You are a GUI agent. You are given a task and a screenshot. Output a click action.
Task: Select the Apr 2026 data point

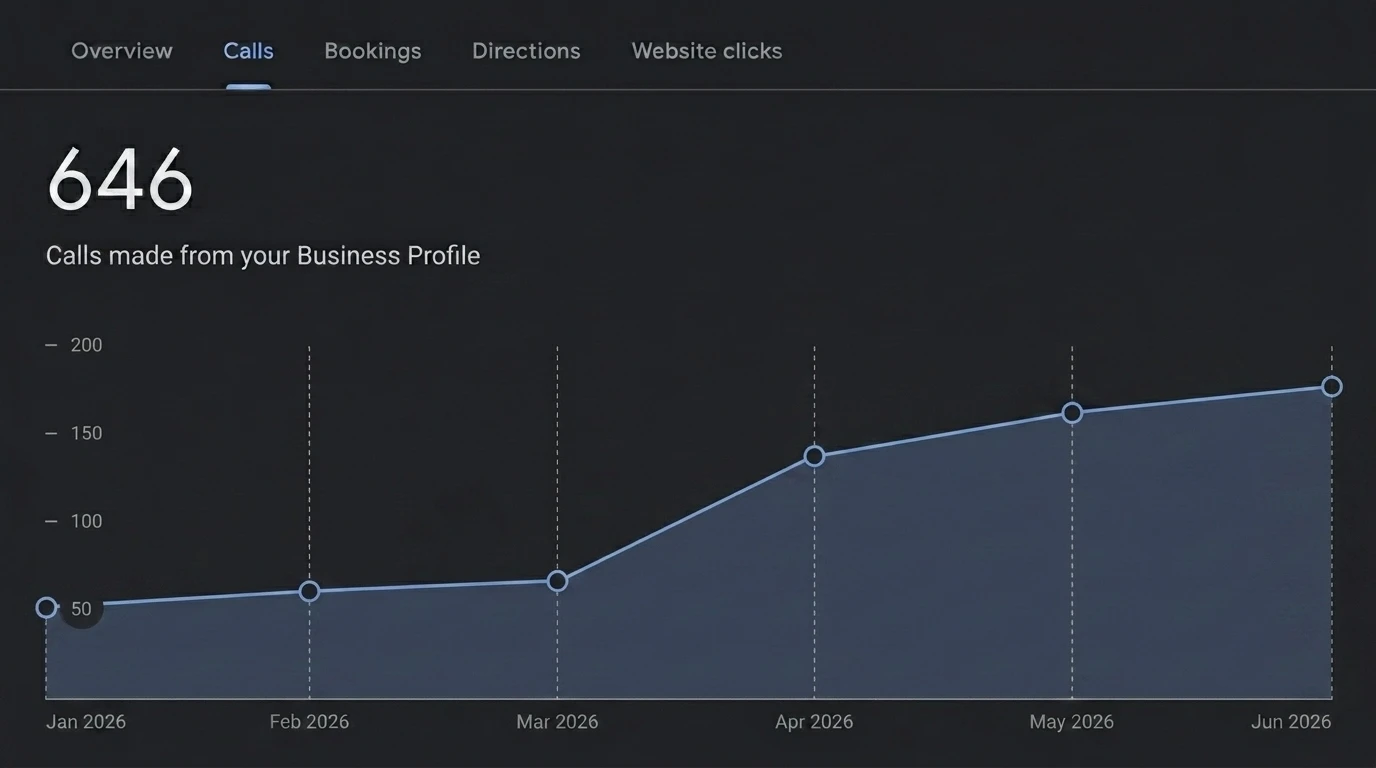(814, 456)
